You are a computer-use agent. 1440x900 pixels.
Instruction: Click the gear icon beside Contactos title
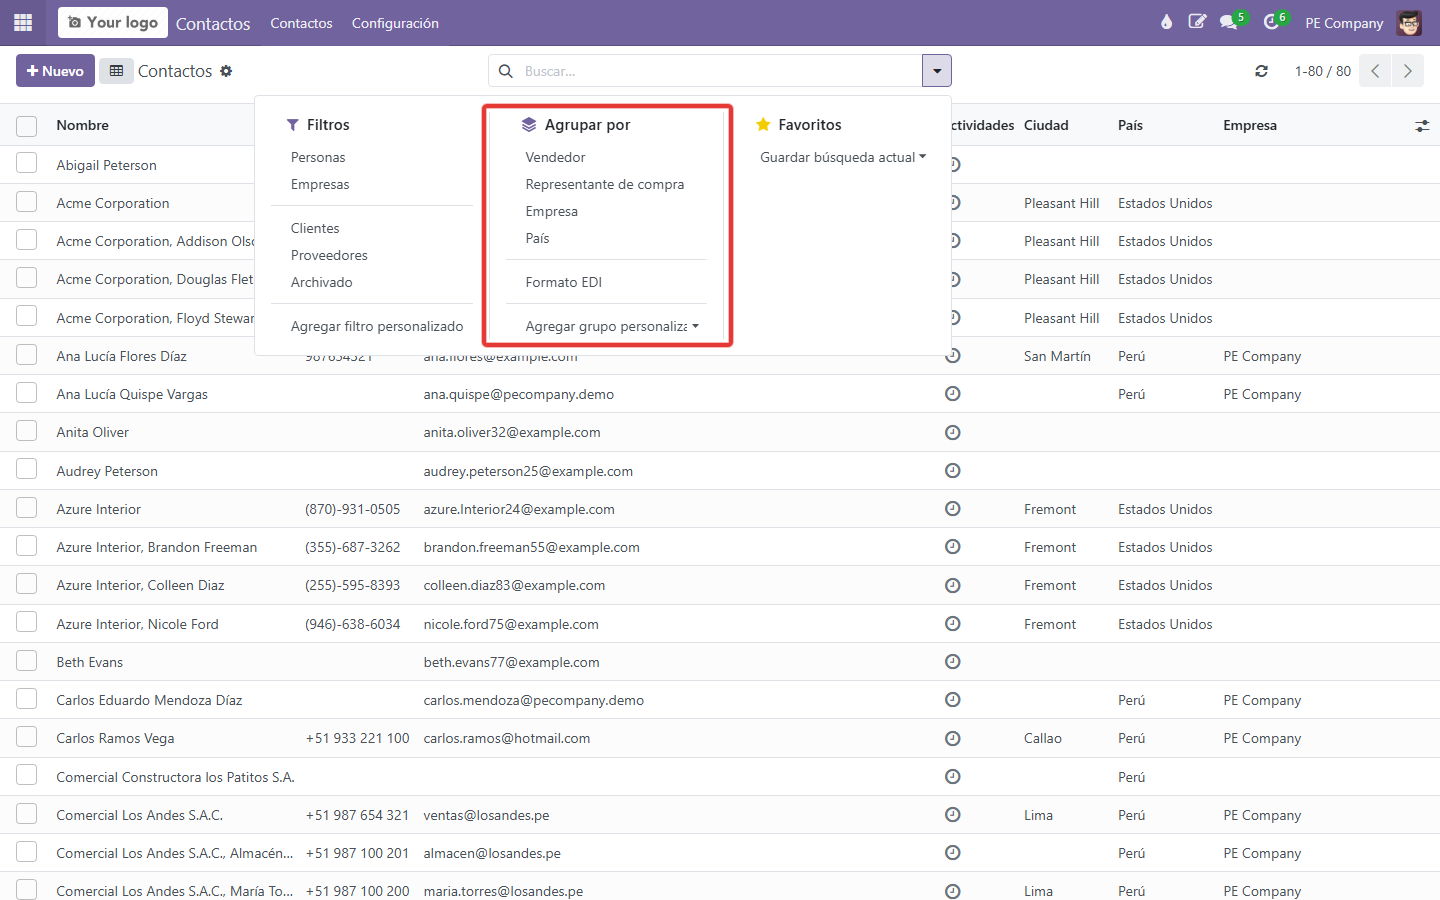pyautogui.click(x=226, y=71)
